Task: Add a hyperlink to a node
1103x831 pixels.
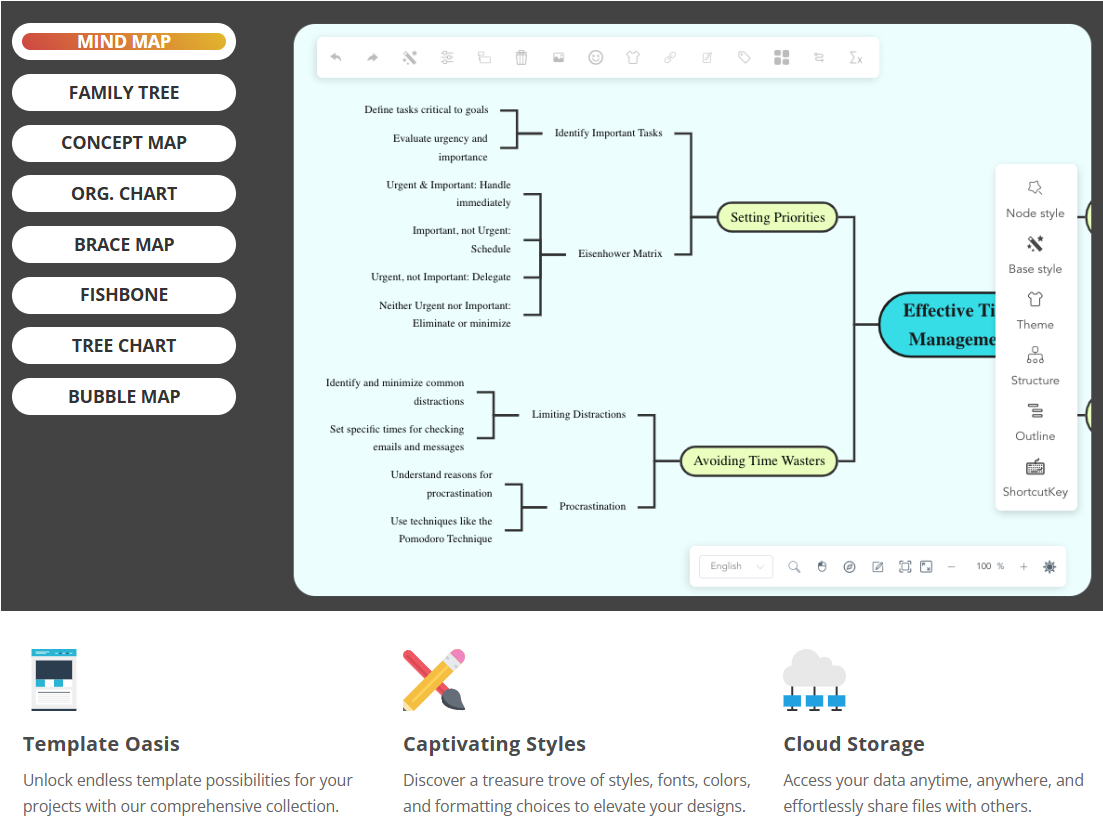Action: [x=669, y=57]
